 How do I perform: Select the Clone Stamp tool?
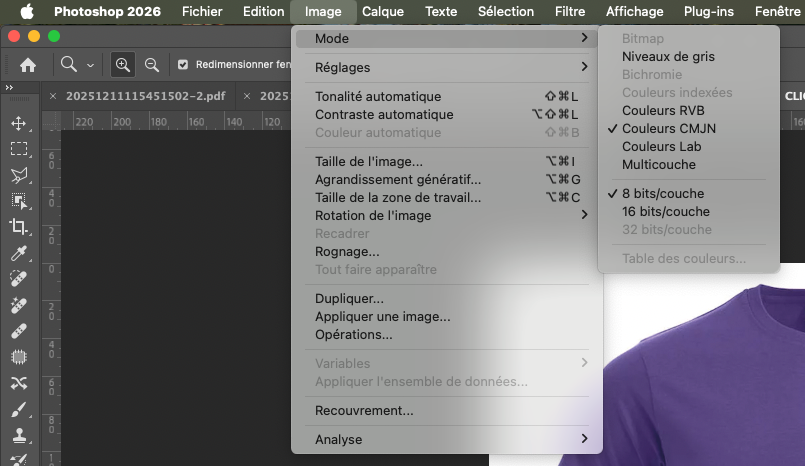click(19, 435)
